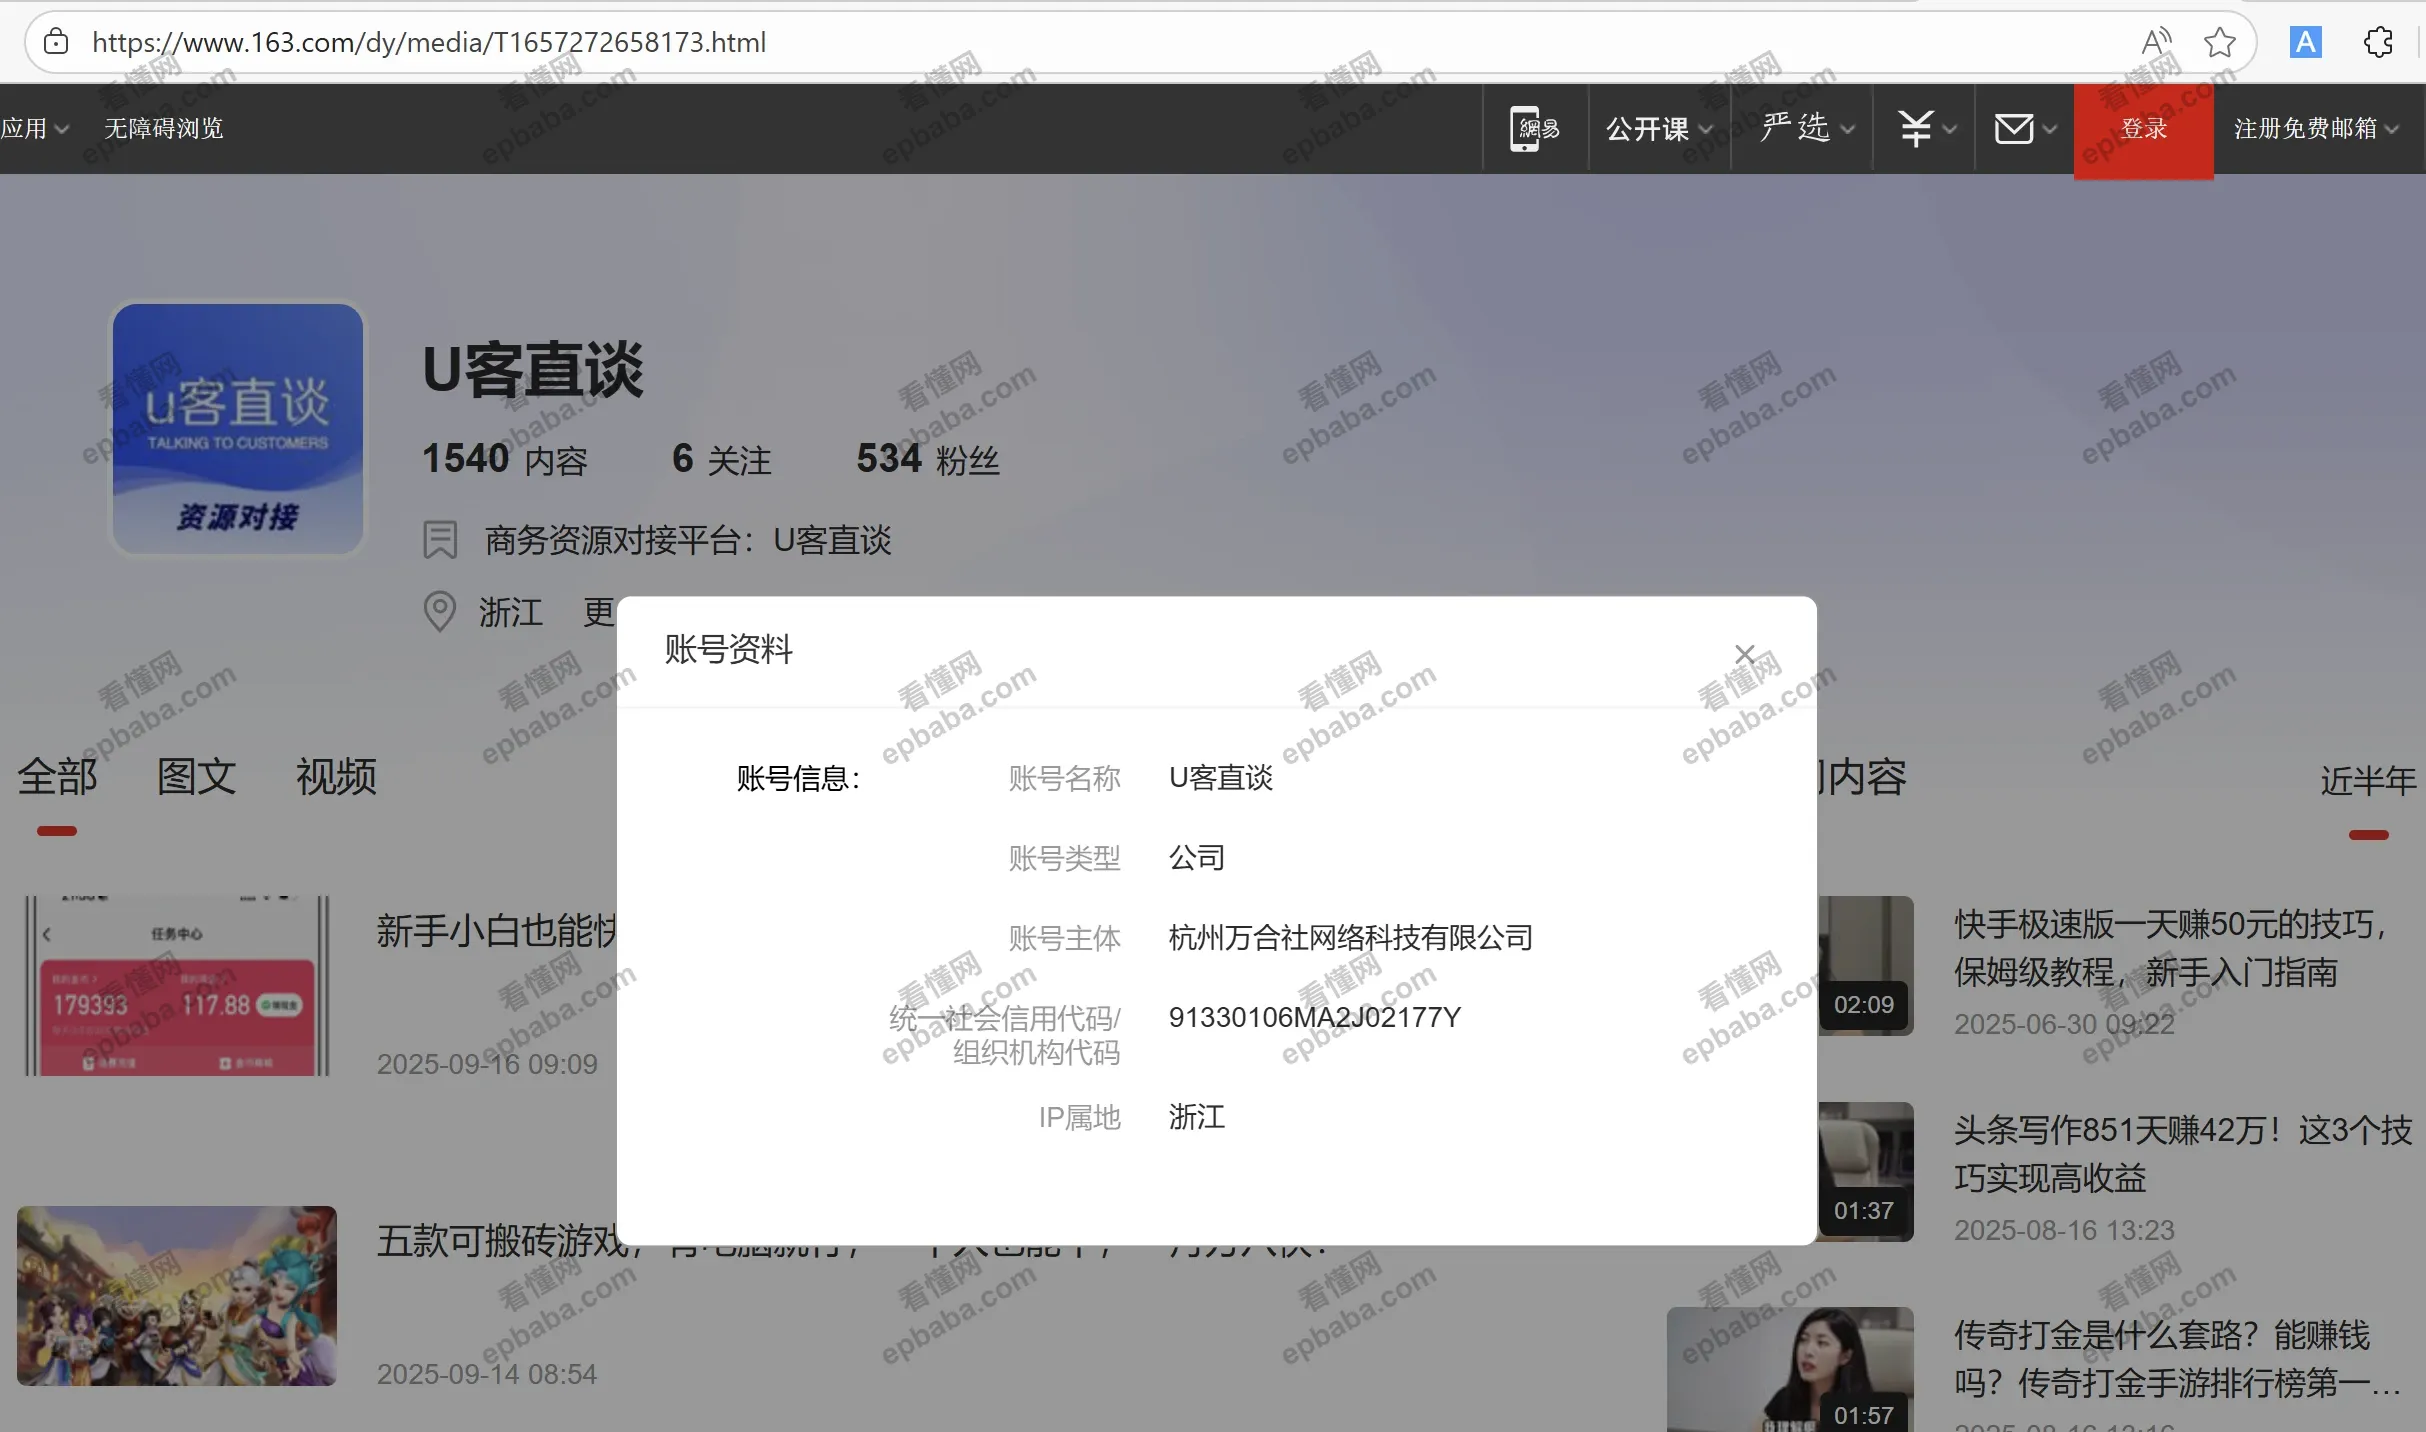The image size is (2426, 1432).
Task: Select the 全部 tab
Action: (x=57, y=777)
